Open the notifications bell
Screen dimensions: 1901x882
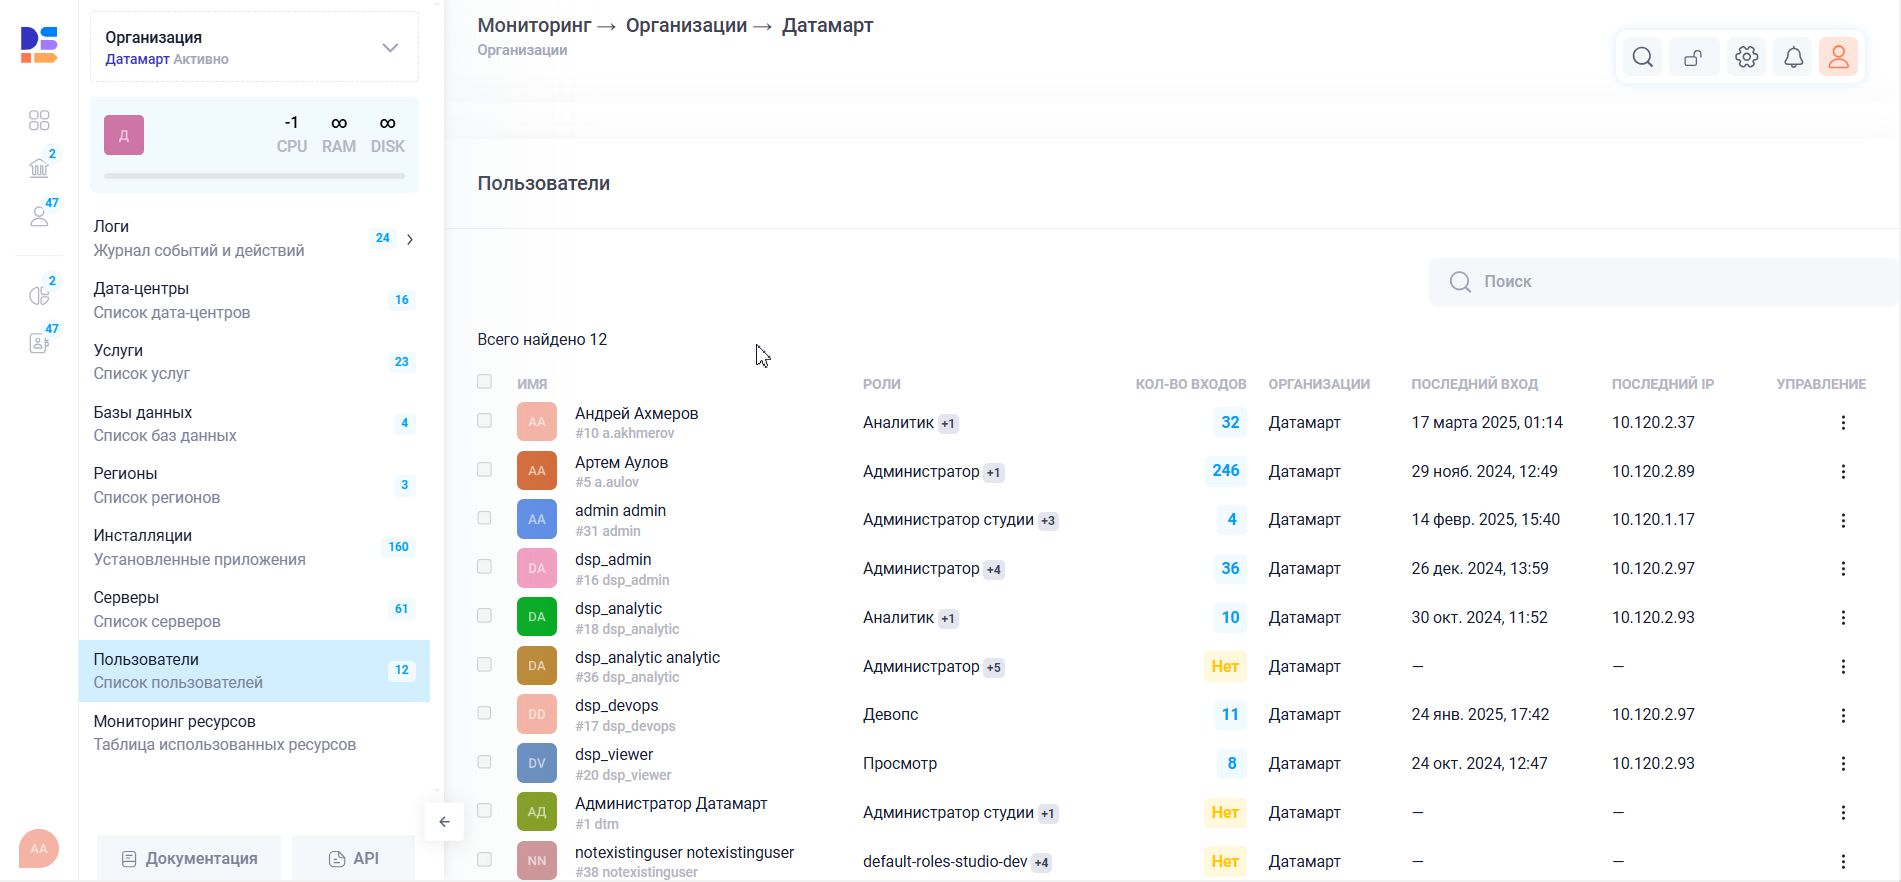coord(1793,57)
